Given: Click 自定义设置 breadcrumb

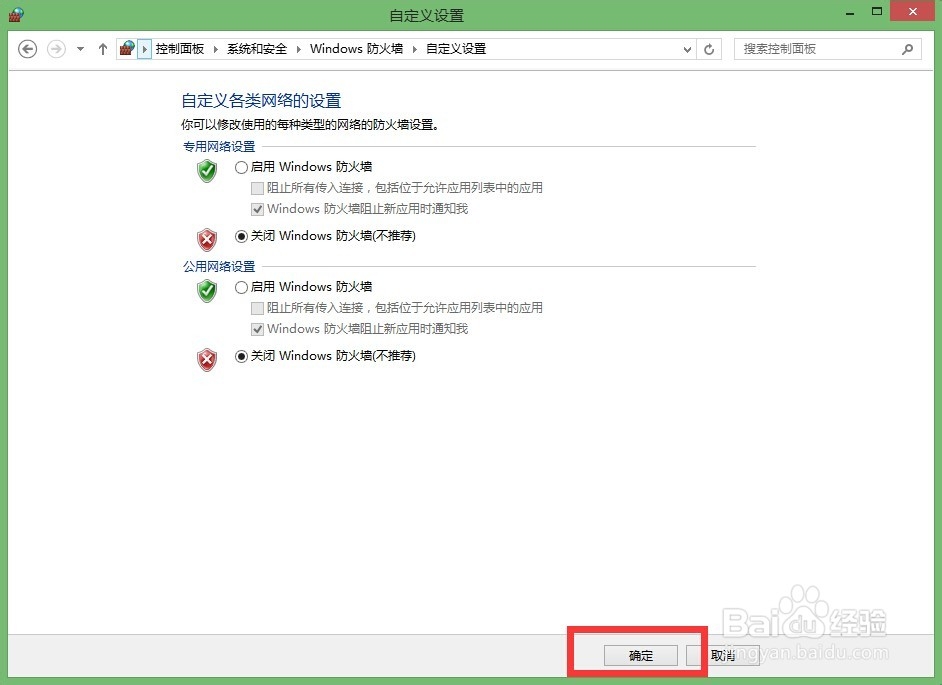Looking at the screenshot, I should pos(456,49).
